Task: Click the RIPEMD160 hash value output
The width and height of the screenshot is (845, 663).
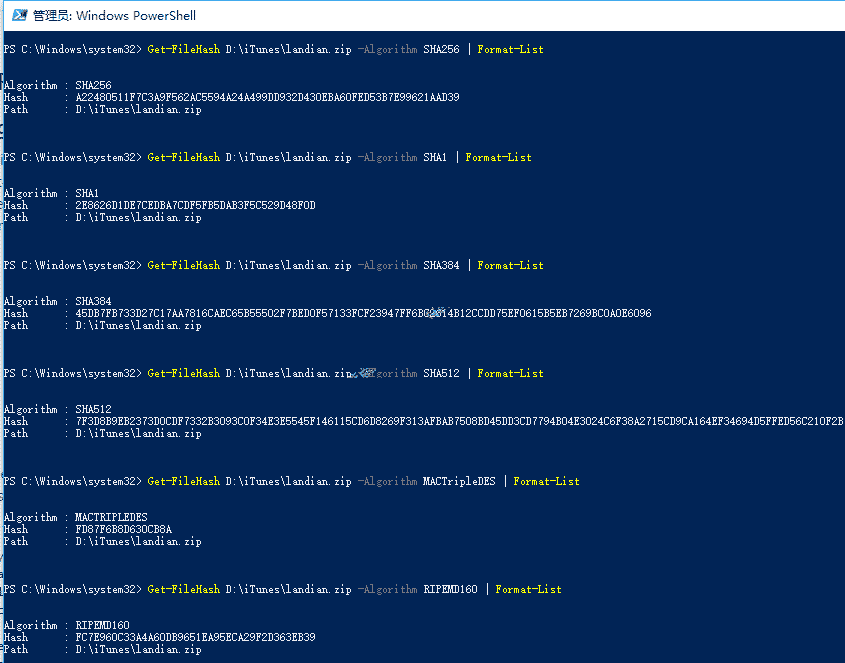Action: click(x=195, y=637)
